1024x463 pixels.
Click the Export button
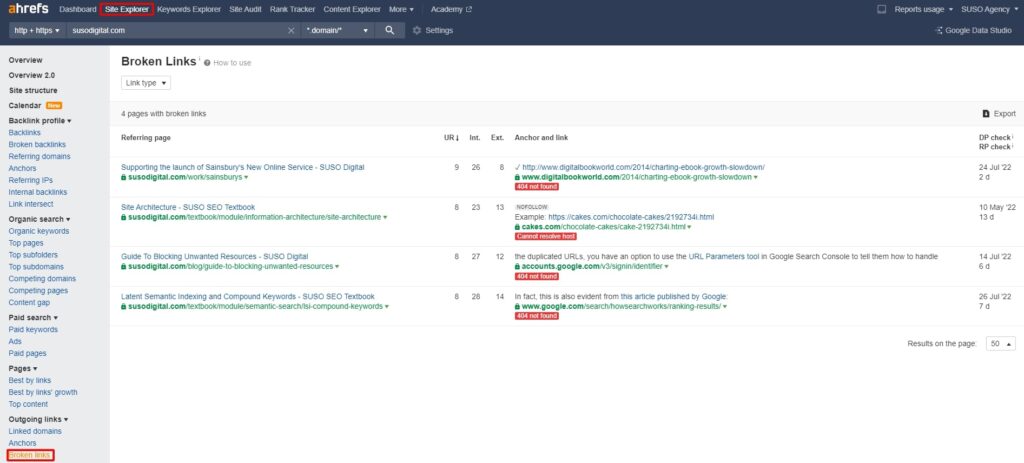(x=999, y=114)
